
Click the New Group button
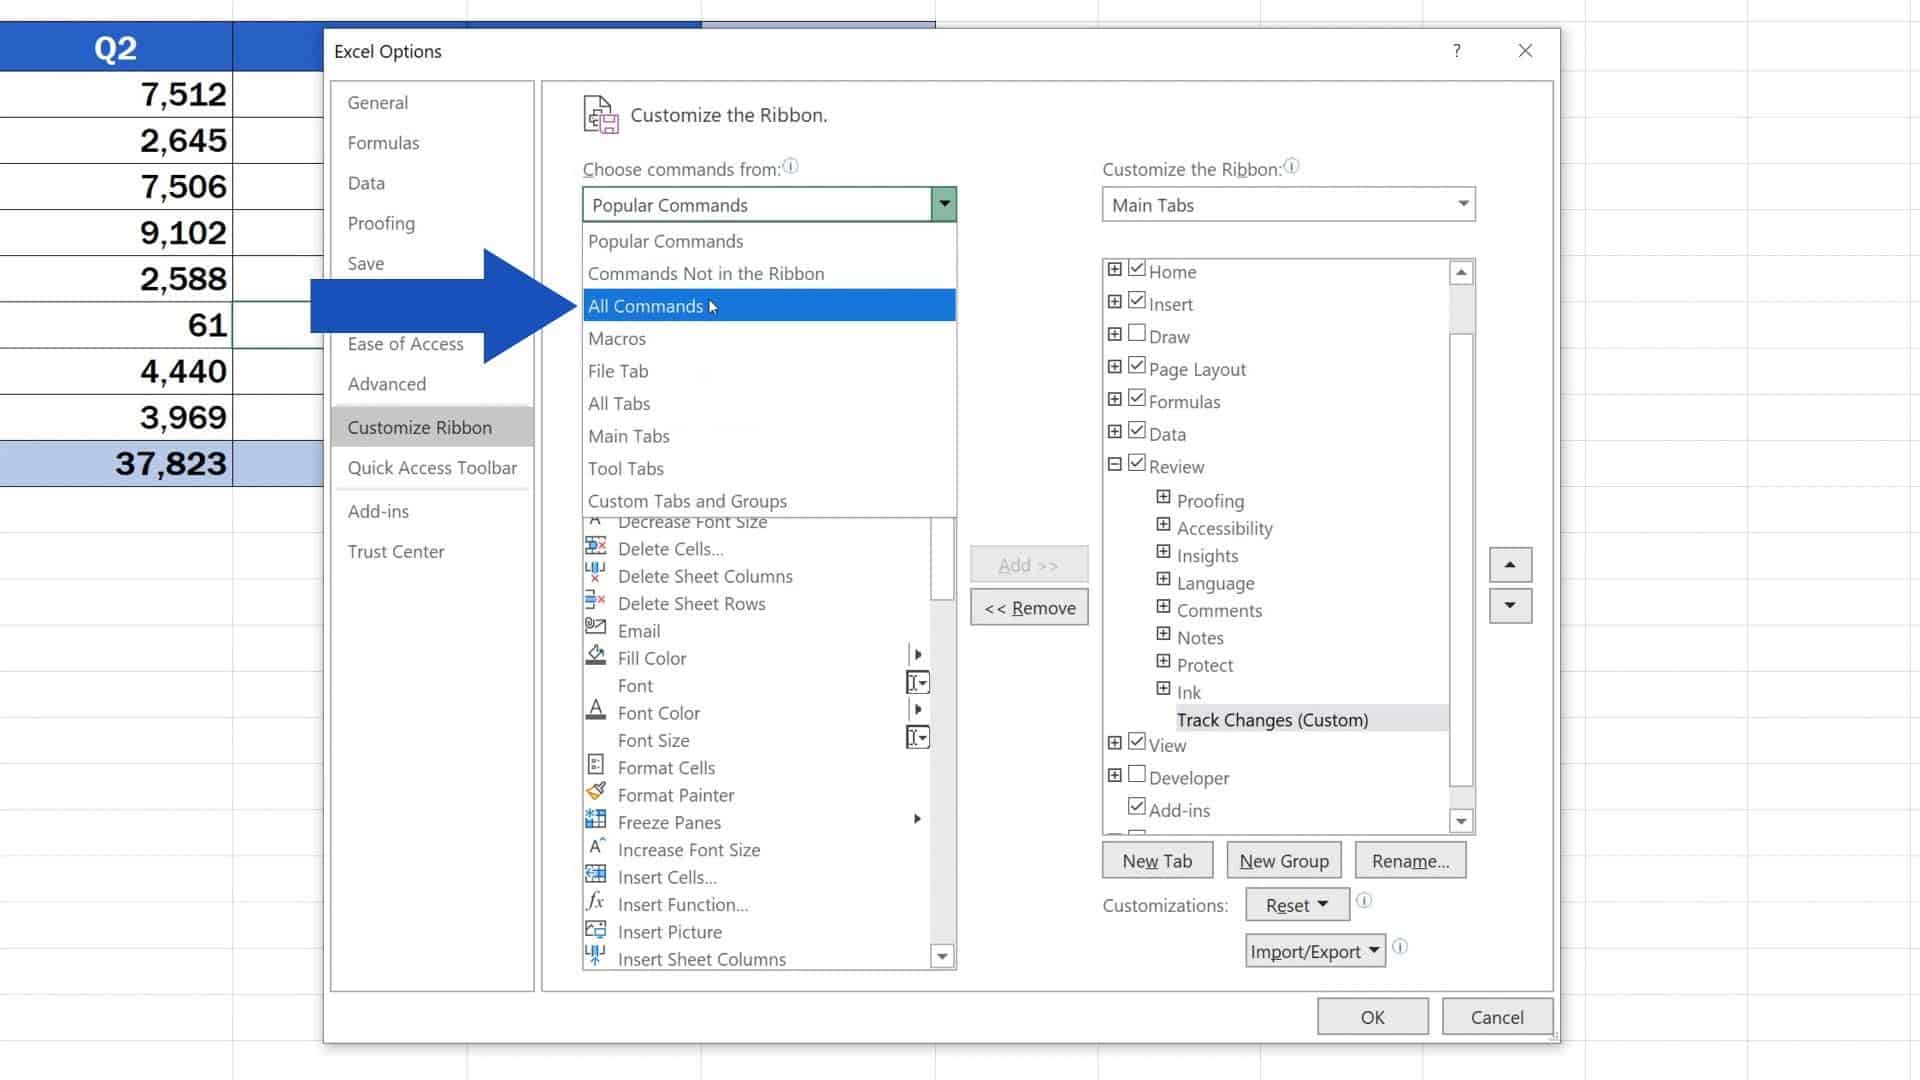pos(1283,860)
